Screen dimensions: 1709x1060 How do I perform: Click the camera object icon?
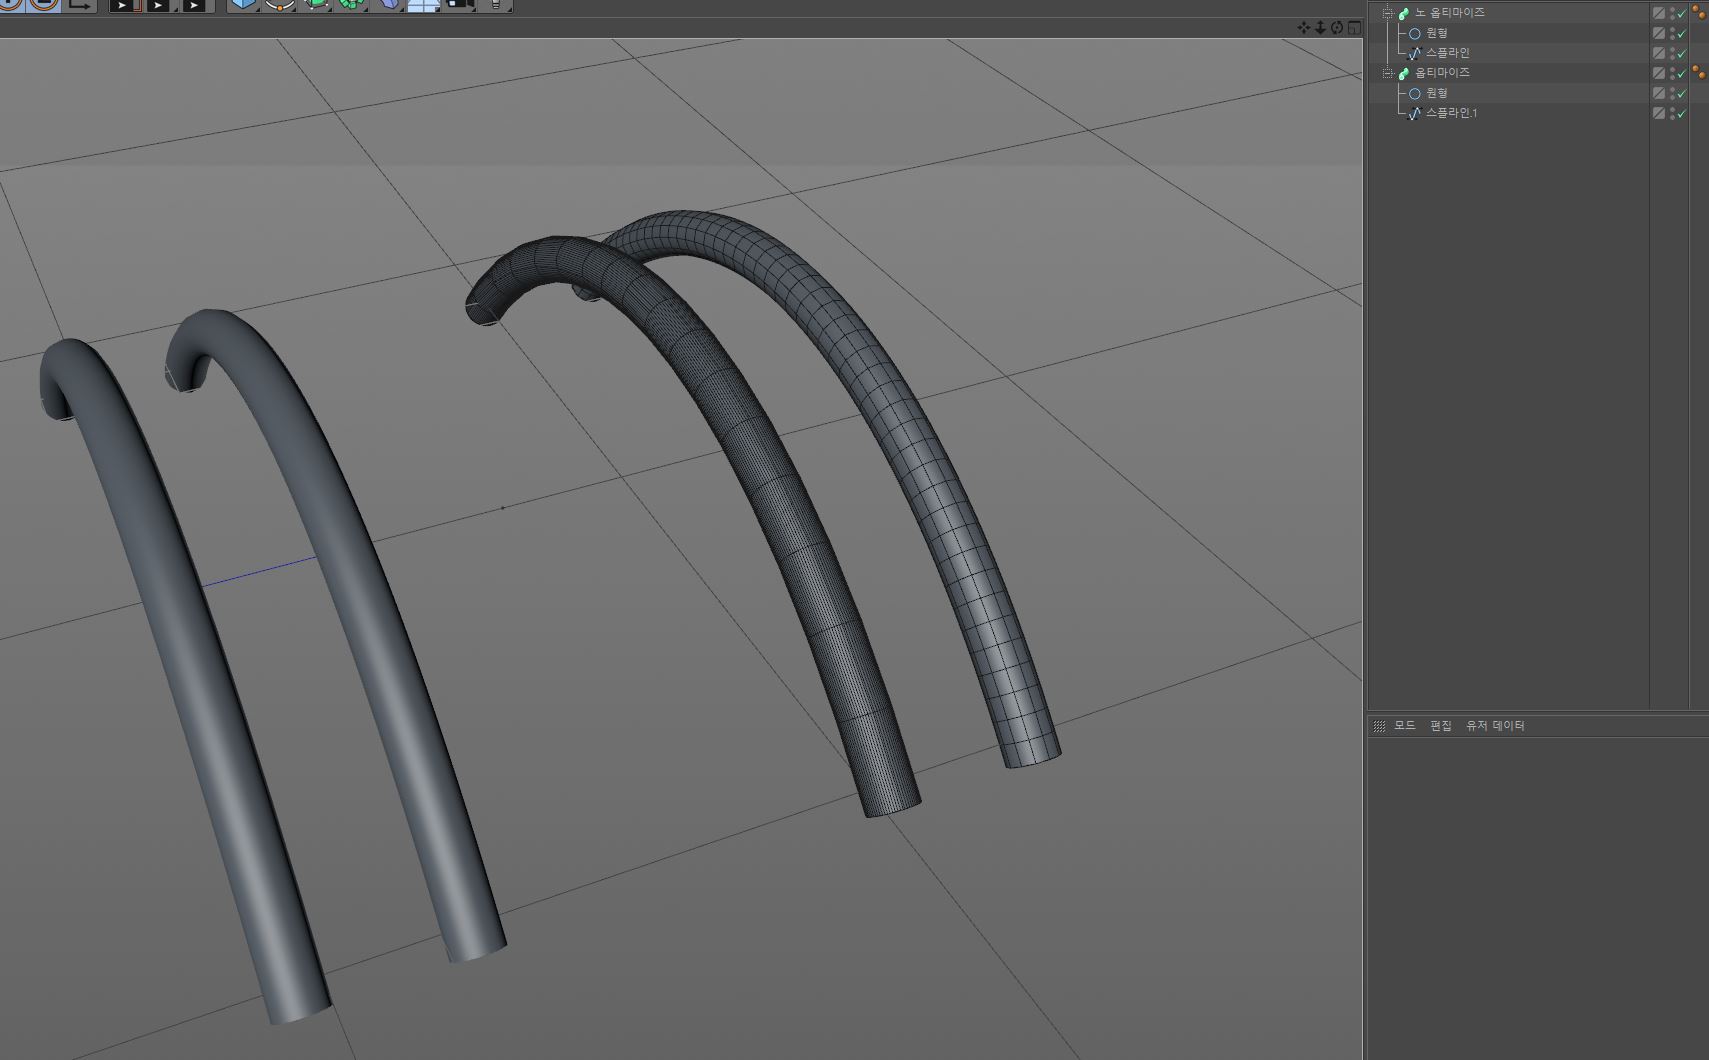459,4
